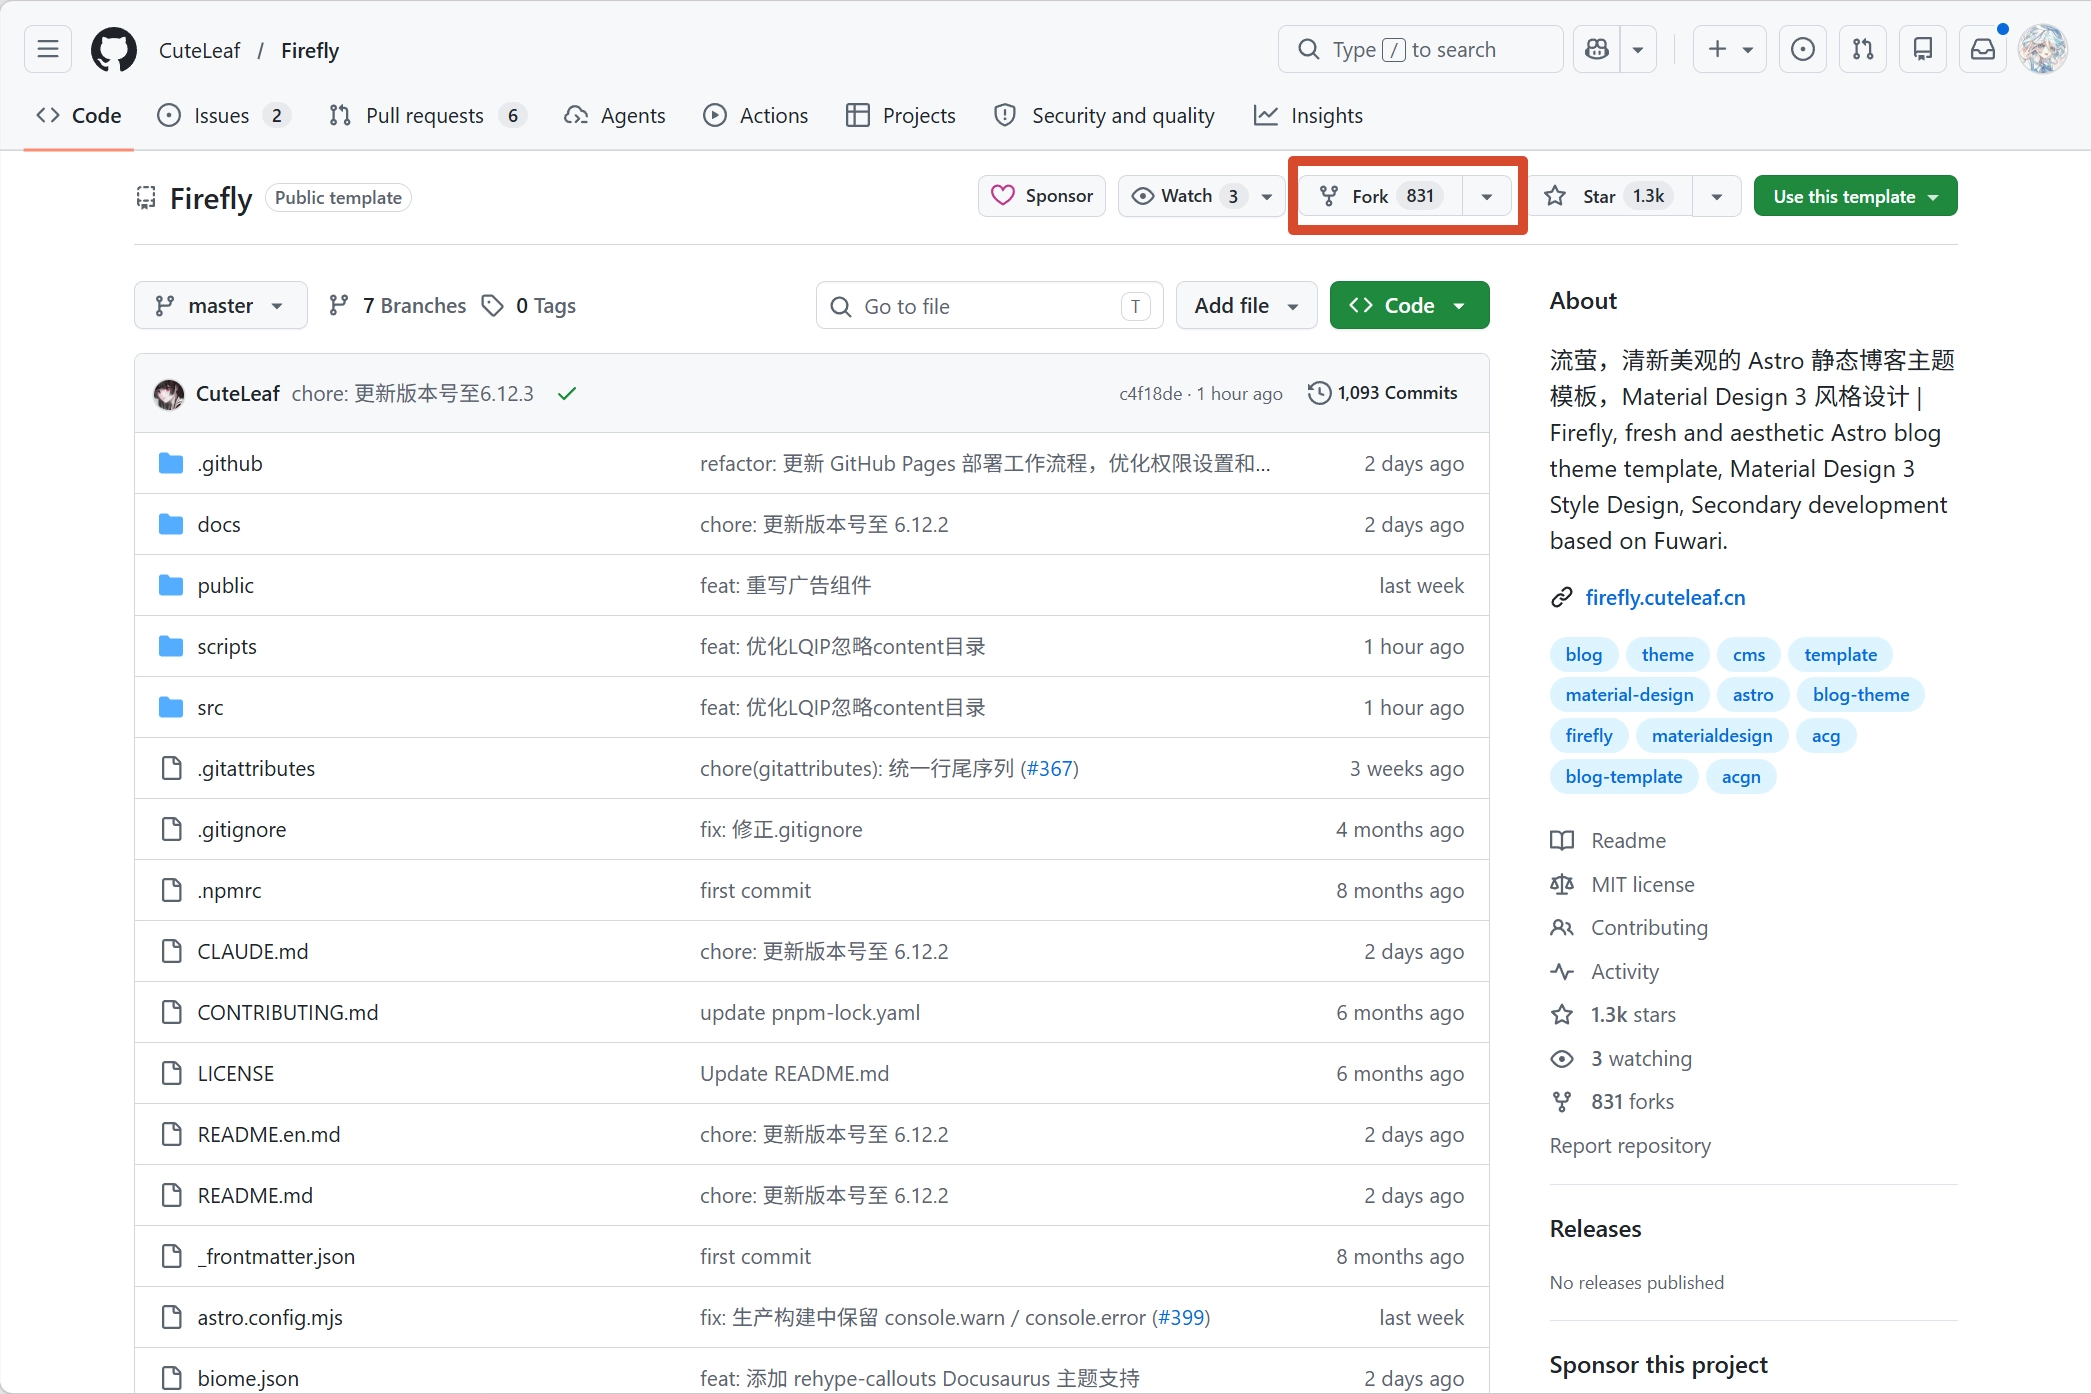Open the firefly.cuteleaf.cn website link

(x=1665, y=598)
